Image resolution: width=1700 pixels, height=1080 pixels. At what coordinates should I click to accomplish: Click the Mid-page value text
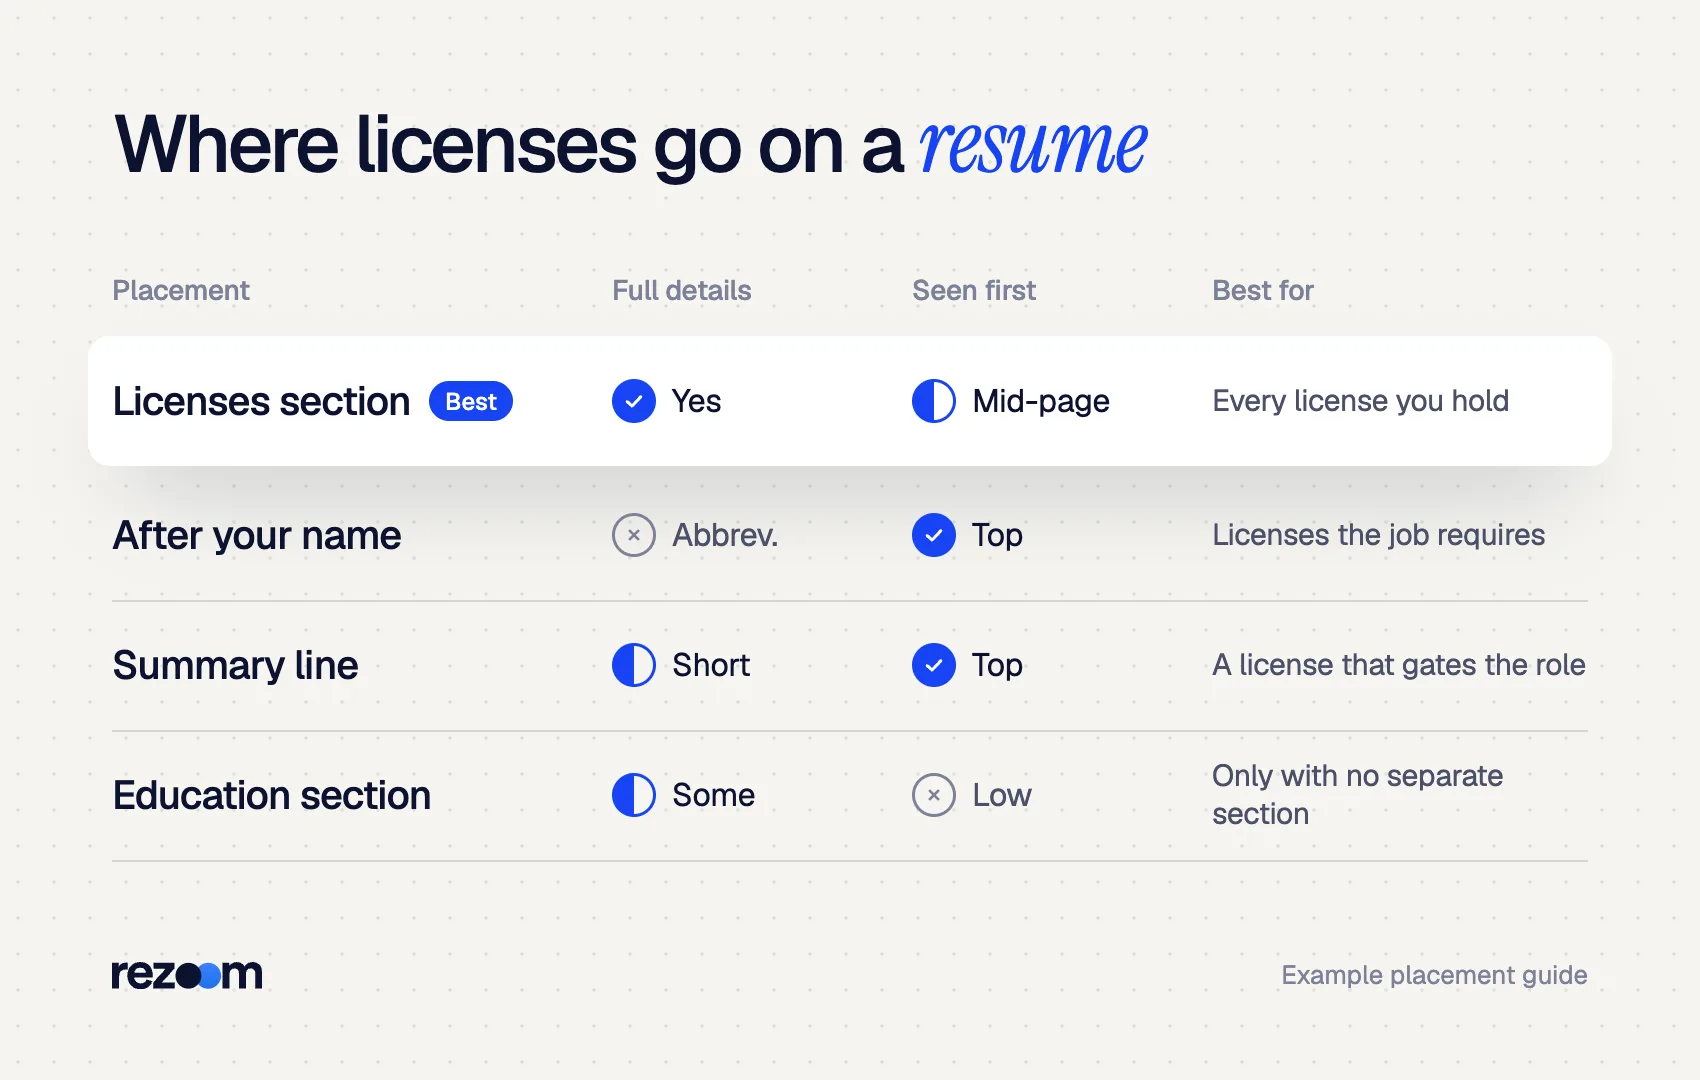tap(1041, 401)
